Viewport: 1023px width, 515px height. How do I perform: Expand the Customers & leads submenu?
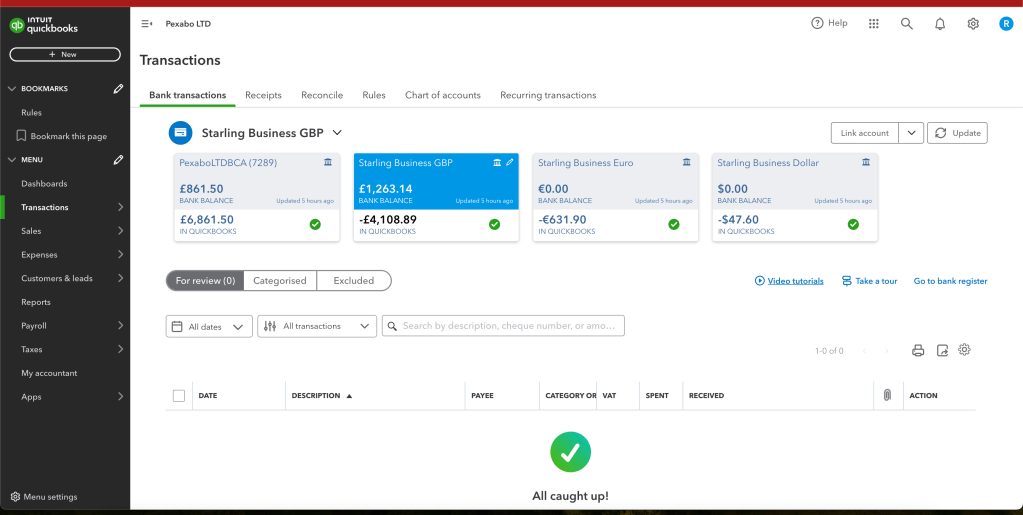click(x=121, y=278)
